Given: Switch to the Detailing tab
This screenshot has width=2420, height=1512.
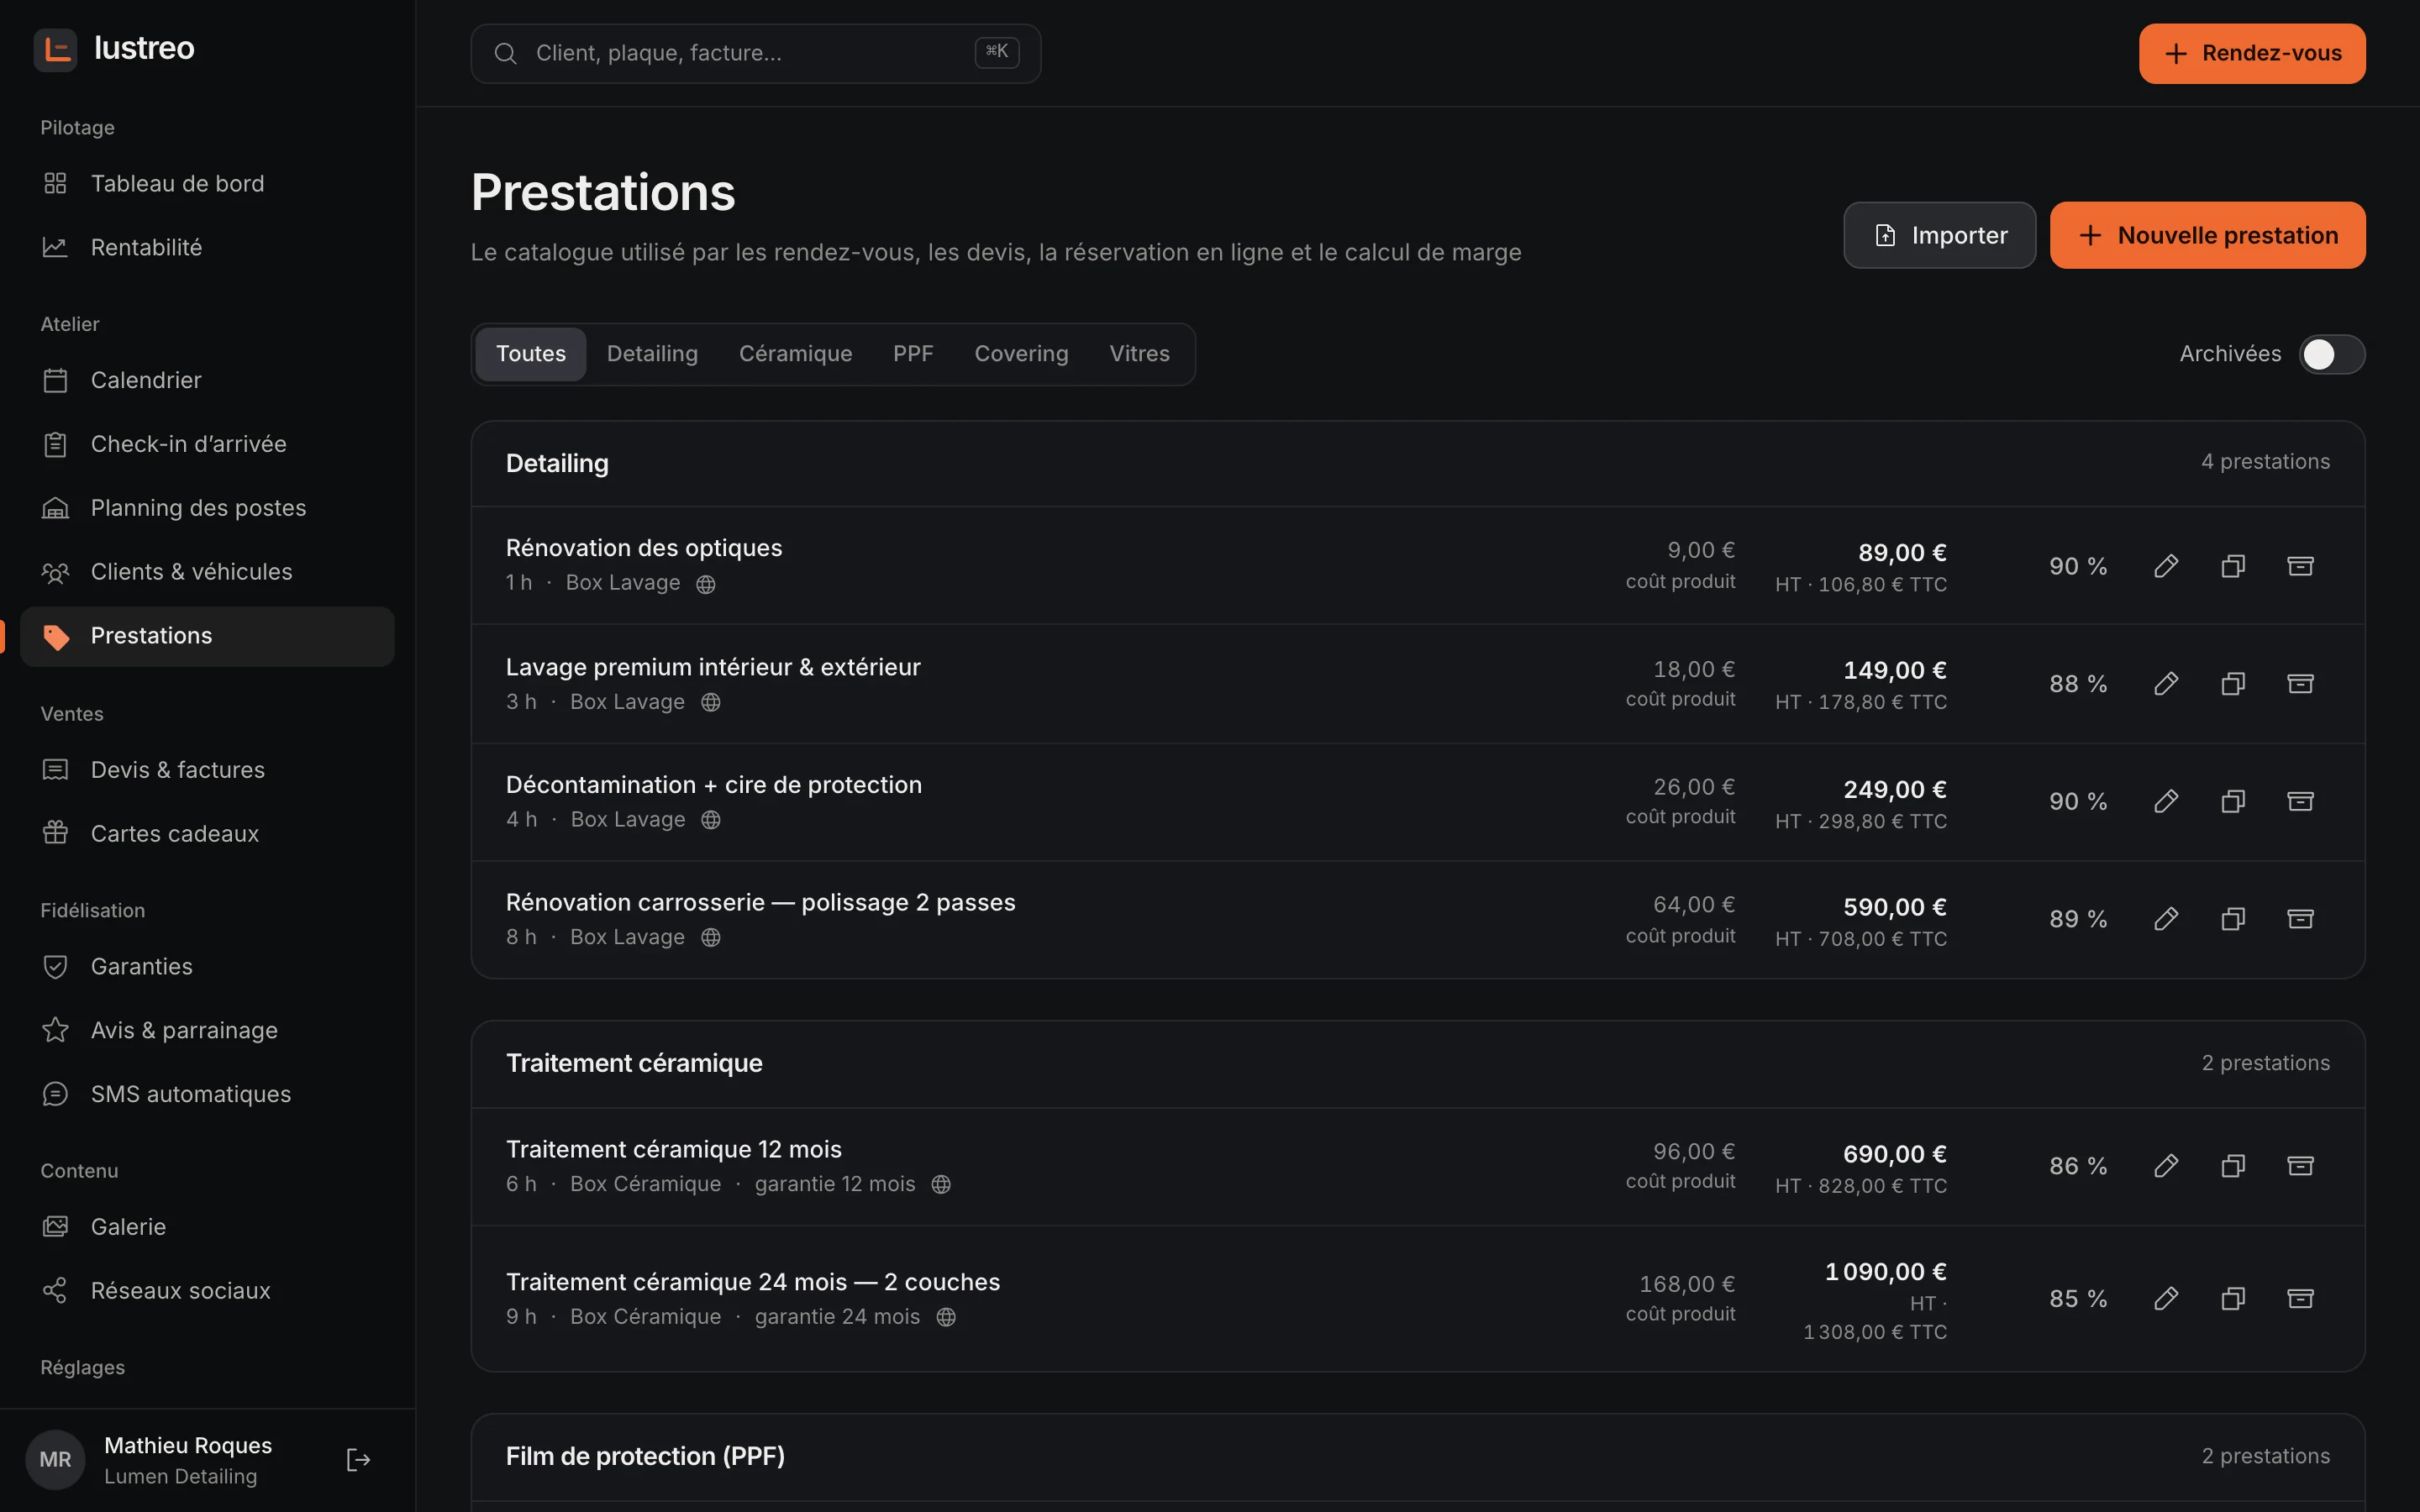Looking at the screenshot, I should [652, 354].
